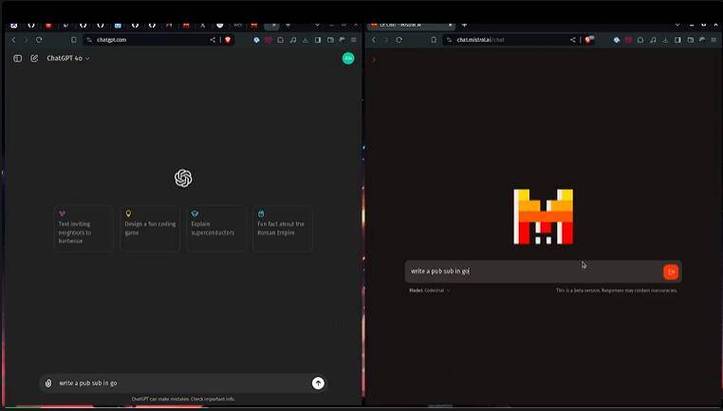The width and height of the screenshot is (723, 411).
Task: Open tab search dropdown in Mistral window
Action: click(677, 25)
